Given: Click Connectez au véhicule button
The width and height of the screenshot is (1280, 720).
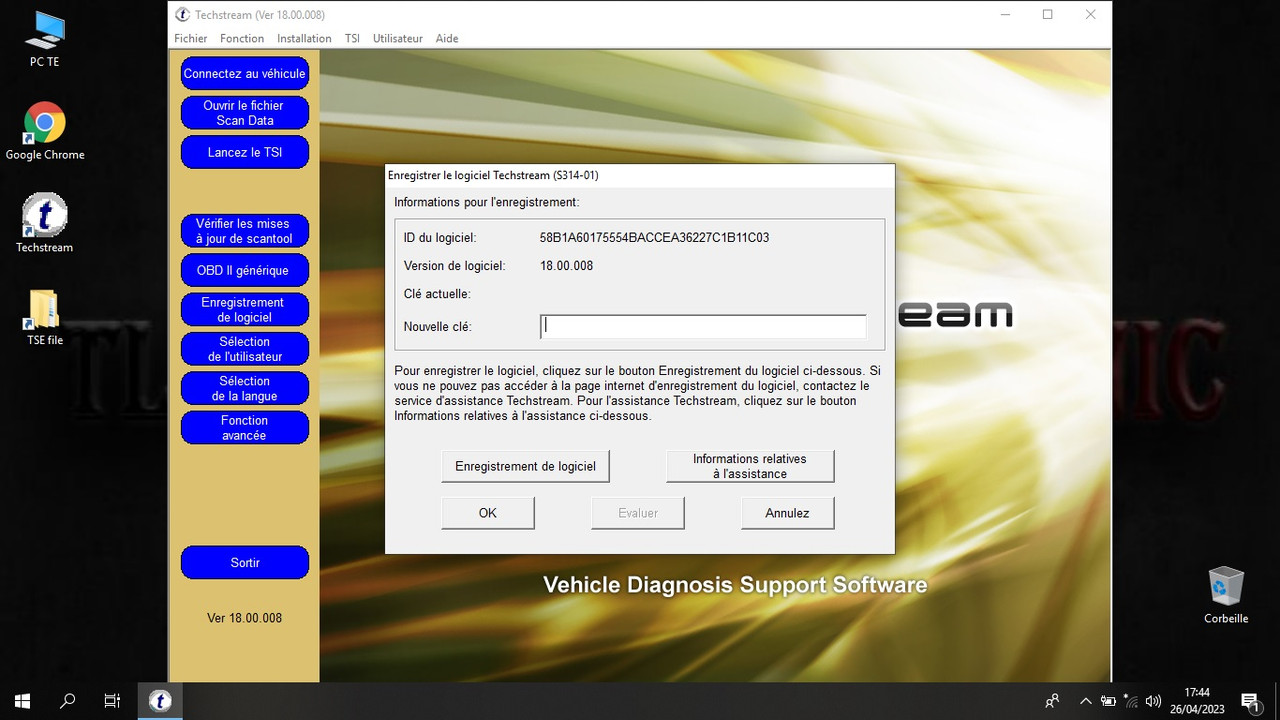Looking at the screenshot, I should click(245, 74).
